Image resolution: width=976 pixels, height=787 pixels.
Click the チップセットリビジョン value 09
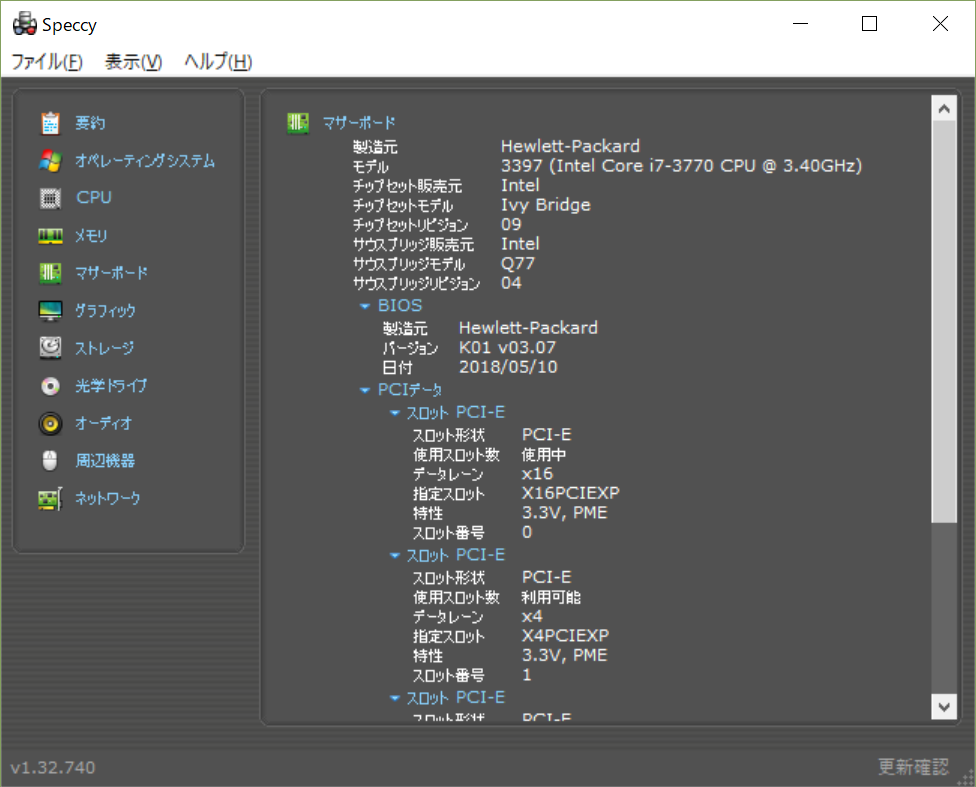click(x=511, y=224)
